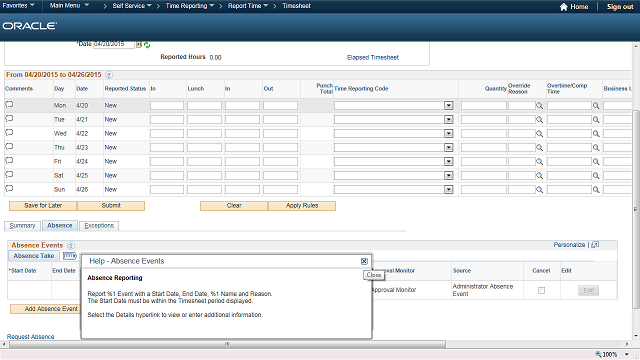Open comments bubble for Tue 4/21
640x360 pixels.
9,119
